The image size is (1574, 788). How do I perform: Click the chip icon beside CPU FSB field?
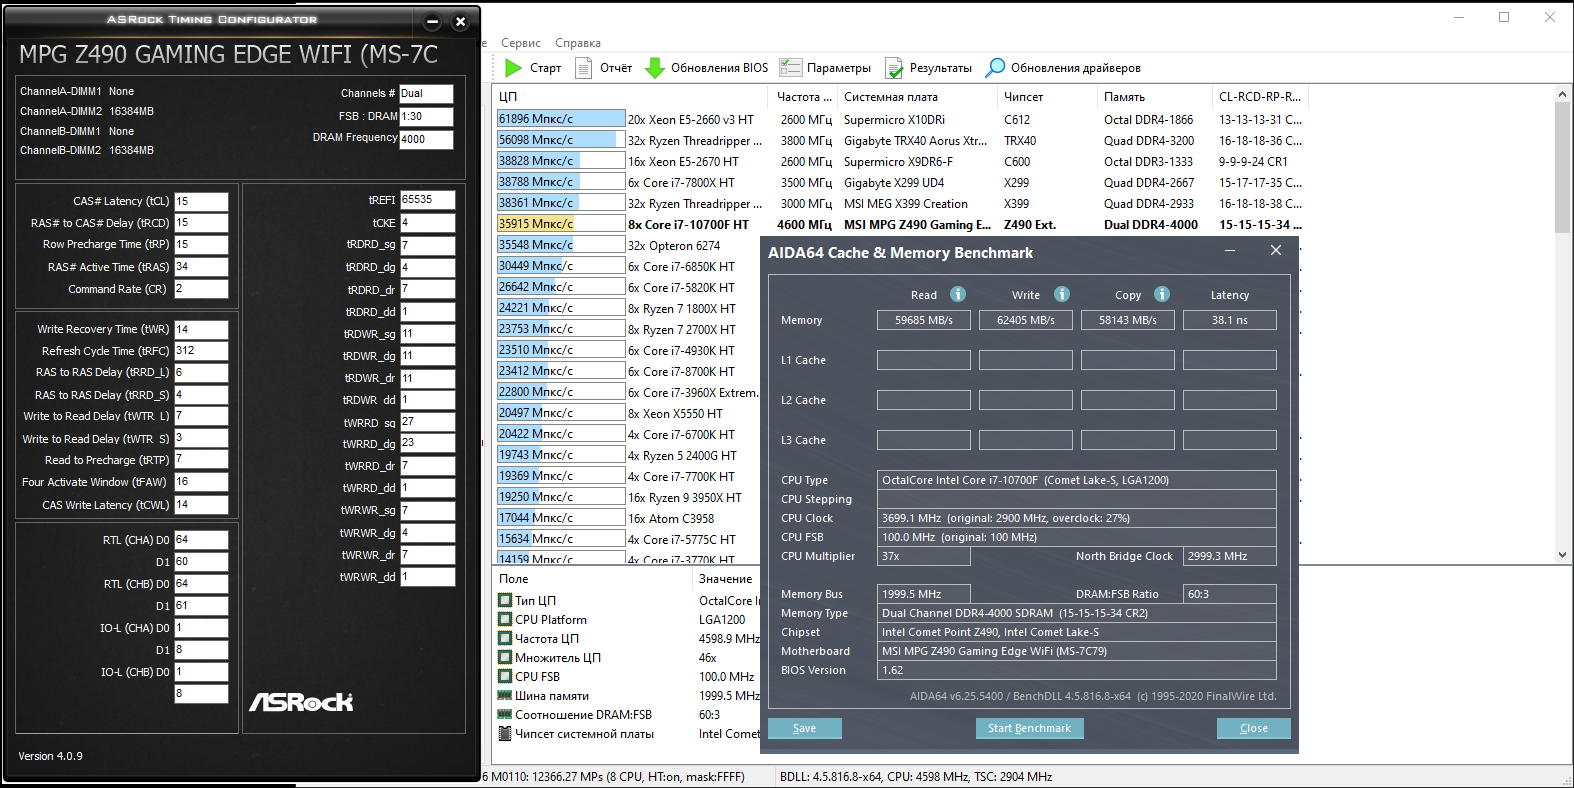coord(505,677)
